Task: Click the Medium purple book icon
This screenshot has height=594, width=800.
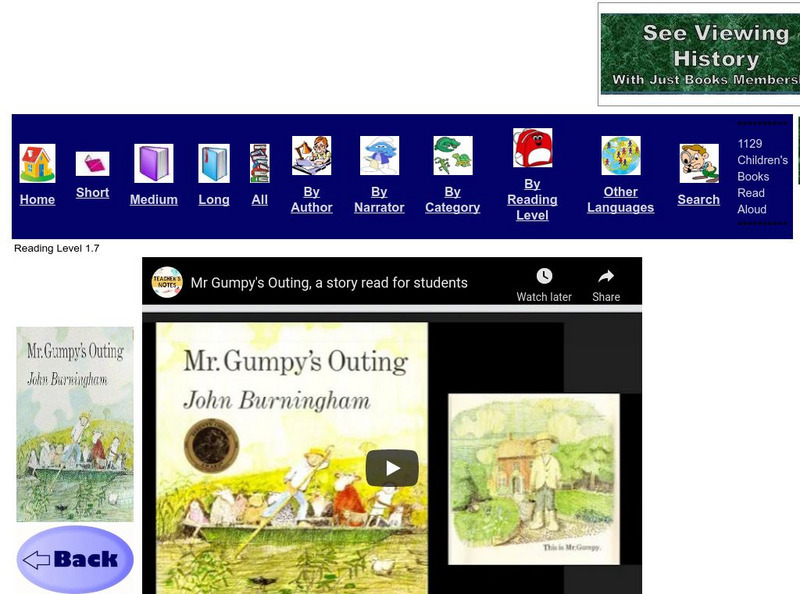Action: coord(154,163)
